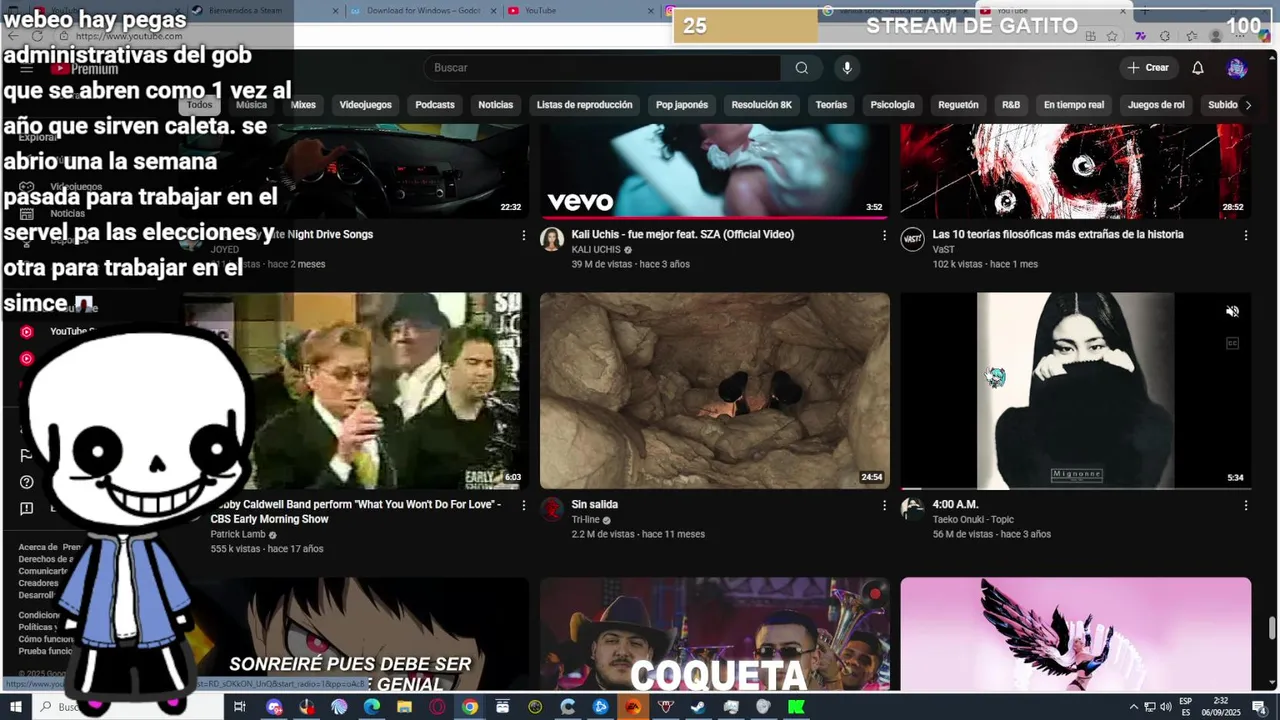This screenshot has height=720, width=1280.
Task: Click the Tri-line channel avatar
Action: tap(552, 509)
